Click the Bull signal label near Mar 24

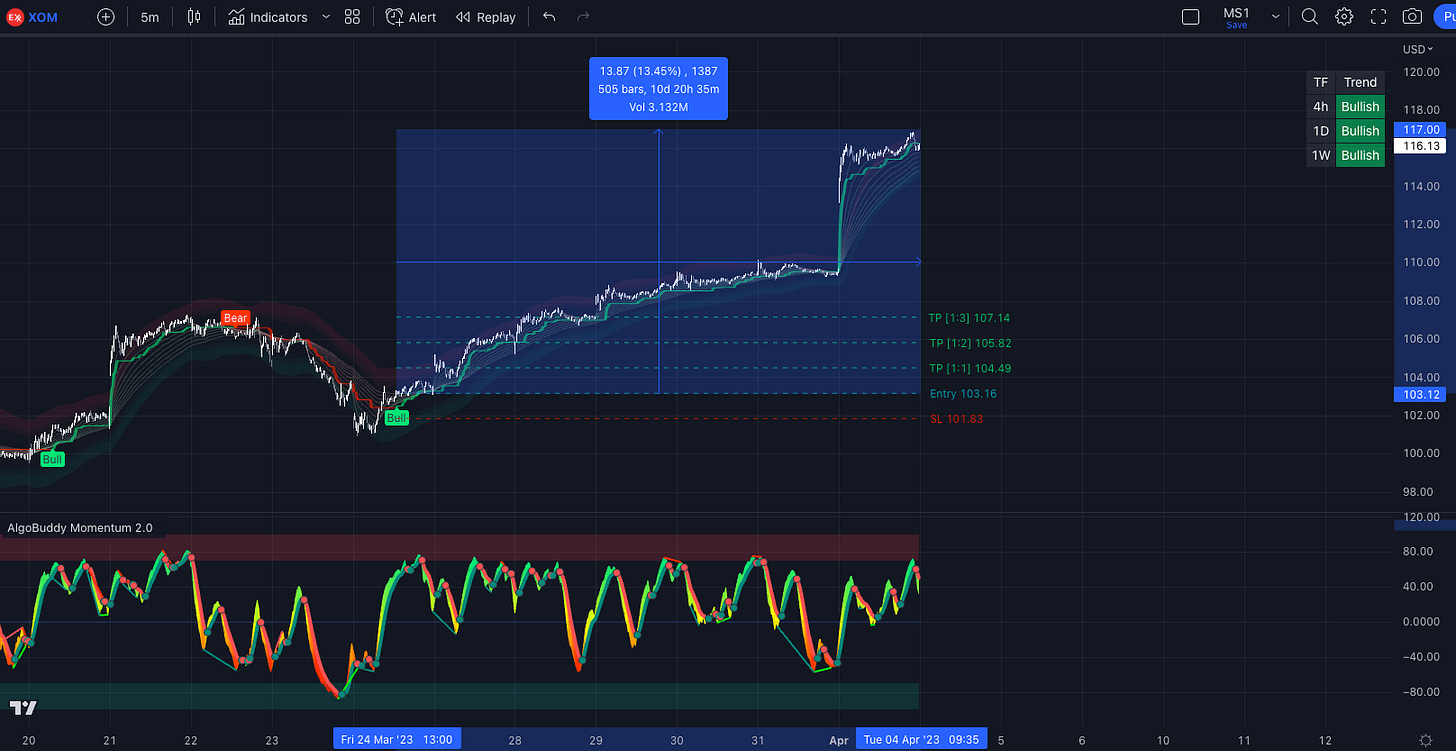[x=397, y=418]
